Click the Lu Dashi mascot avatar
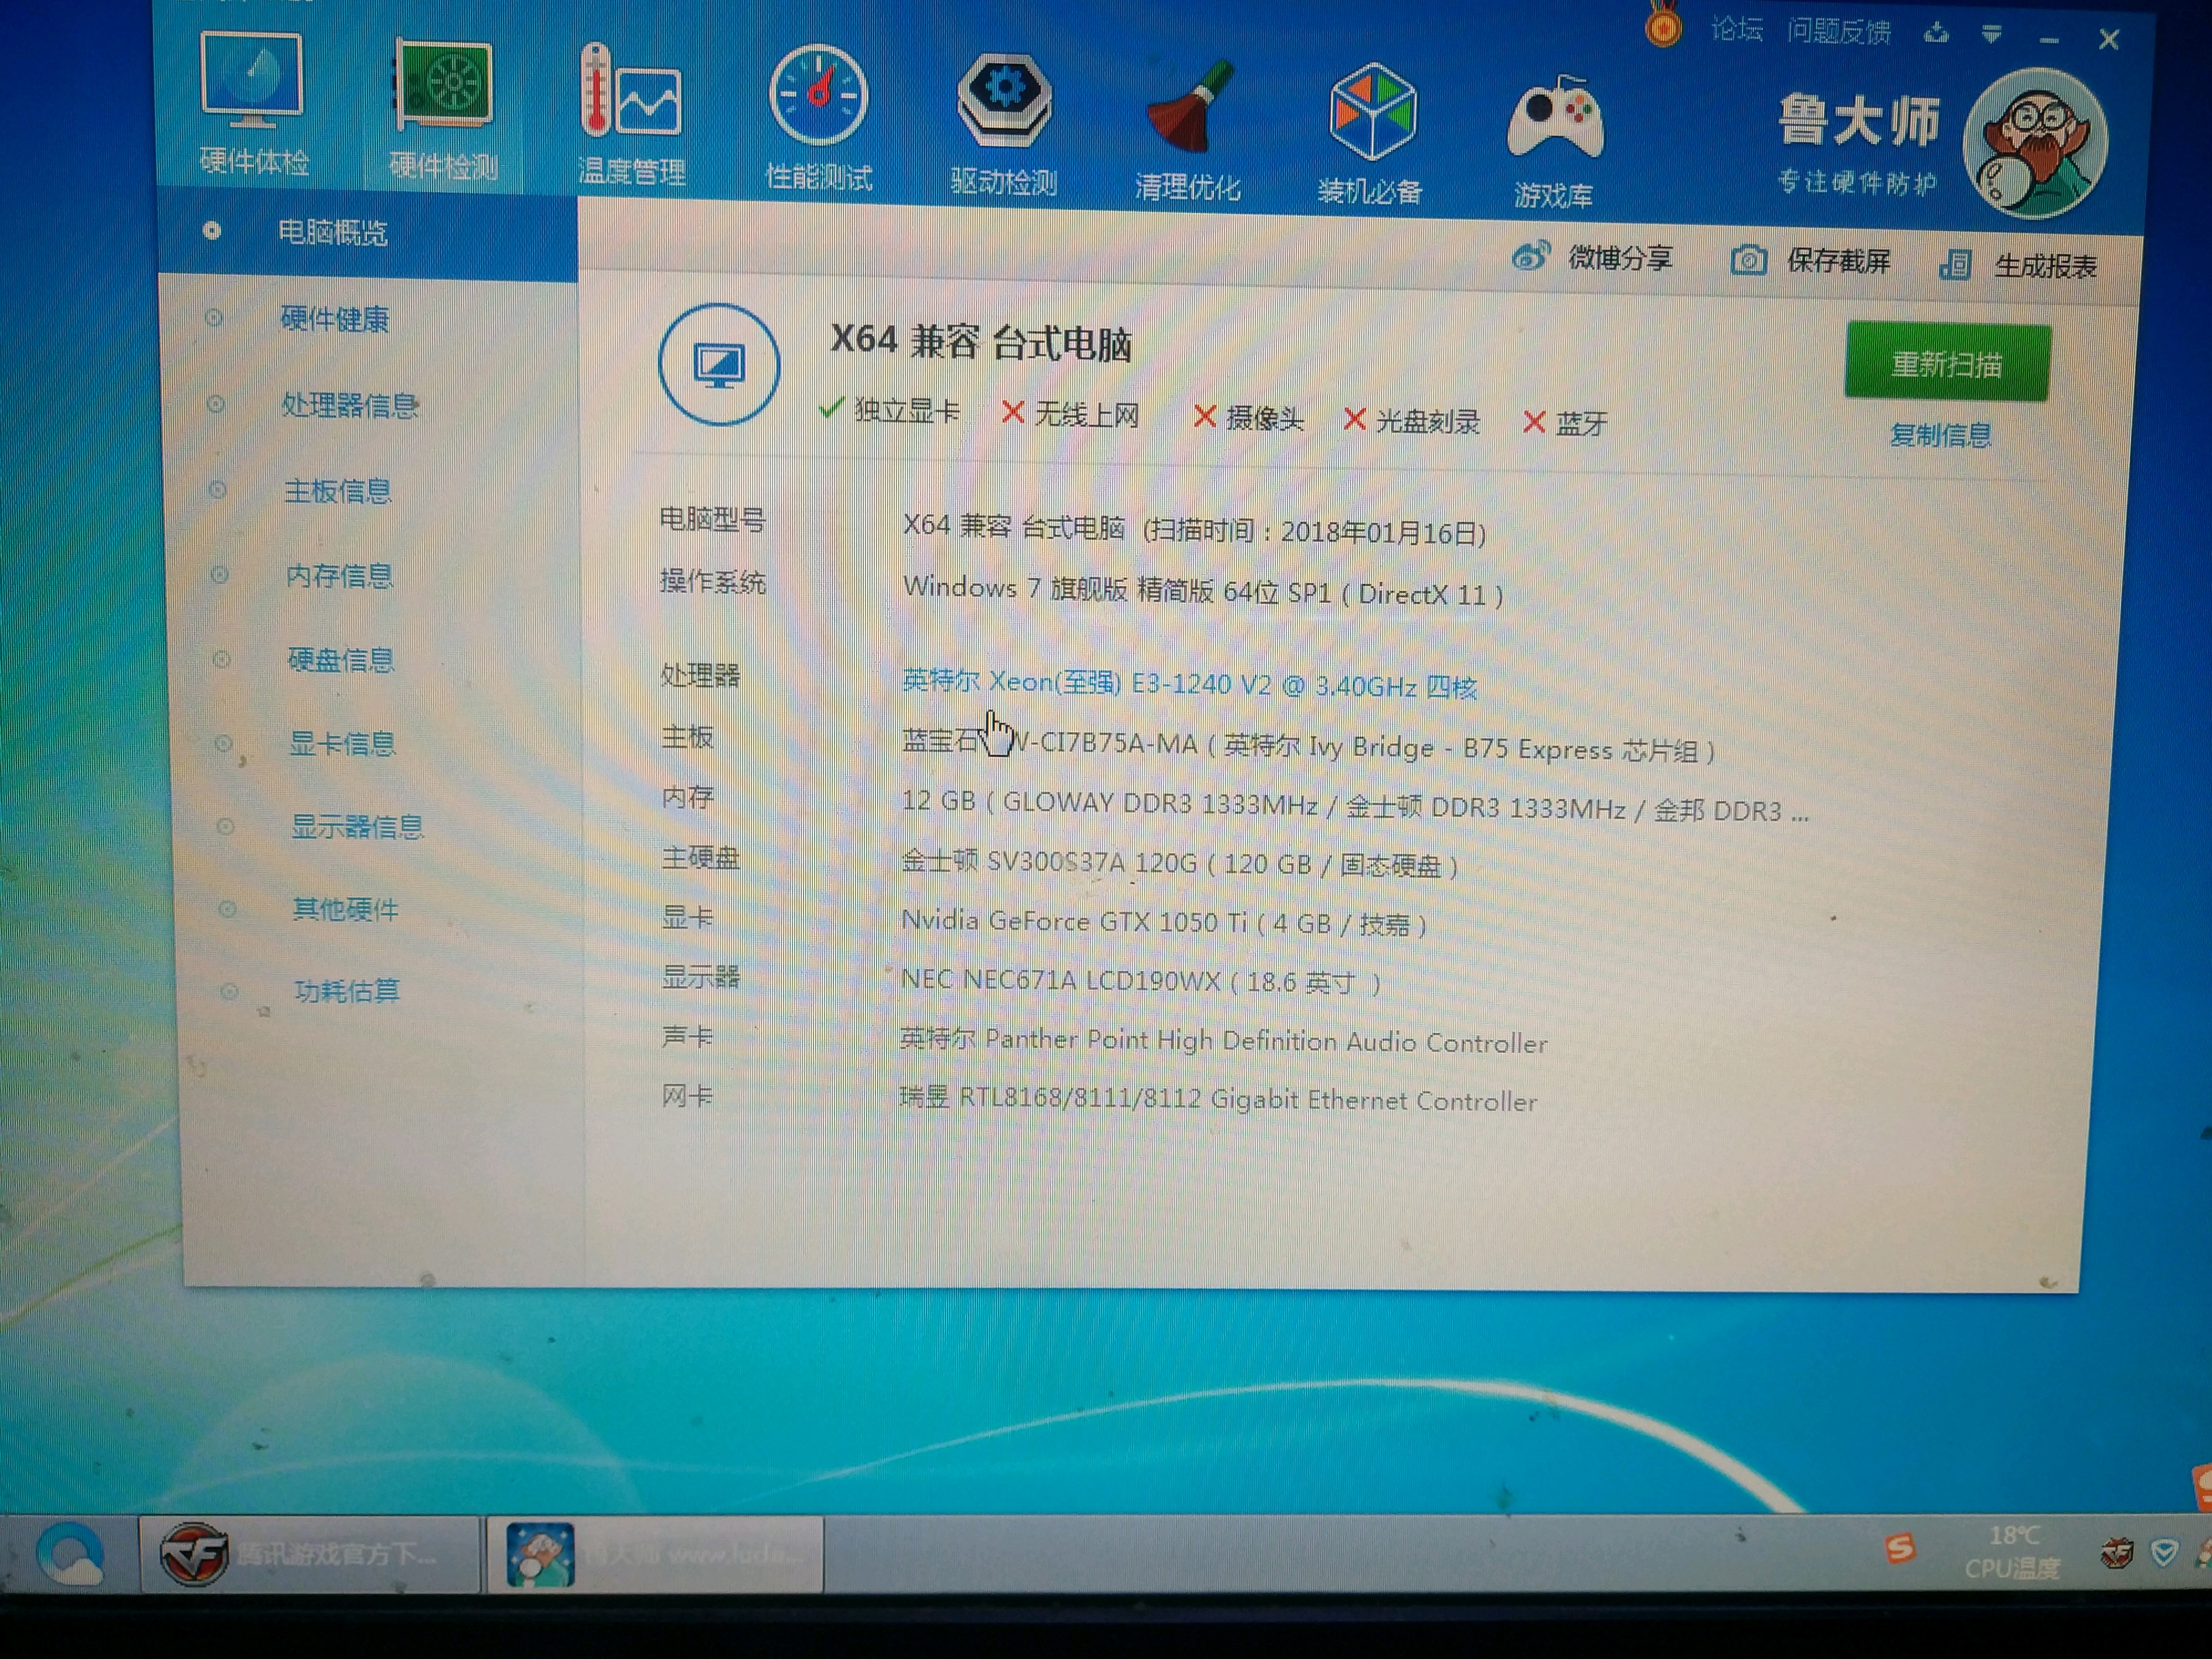The height and width of the screenshot is (1659, 2212). pyautogui.click(x=2035, y=143)
